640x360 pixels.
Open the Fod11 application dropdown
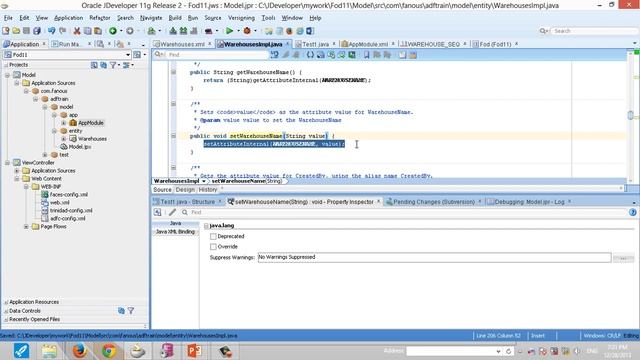(128, 55)
